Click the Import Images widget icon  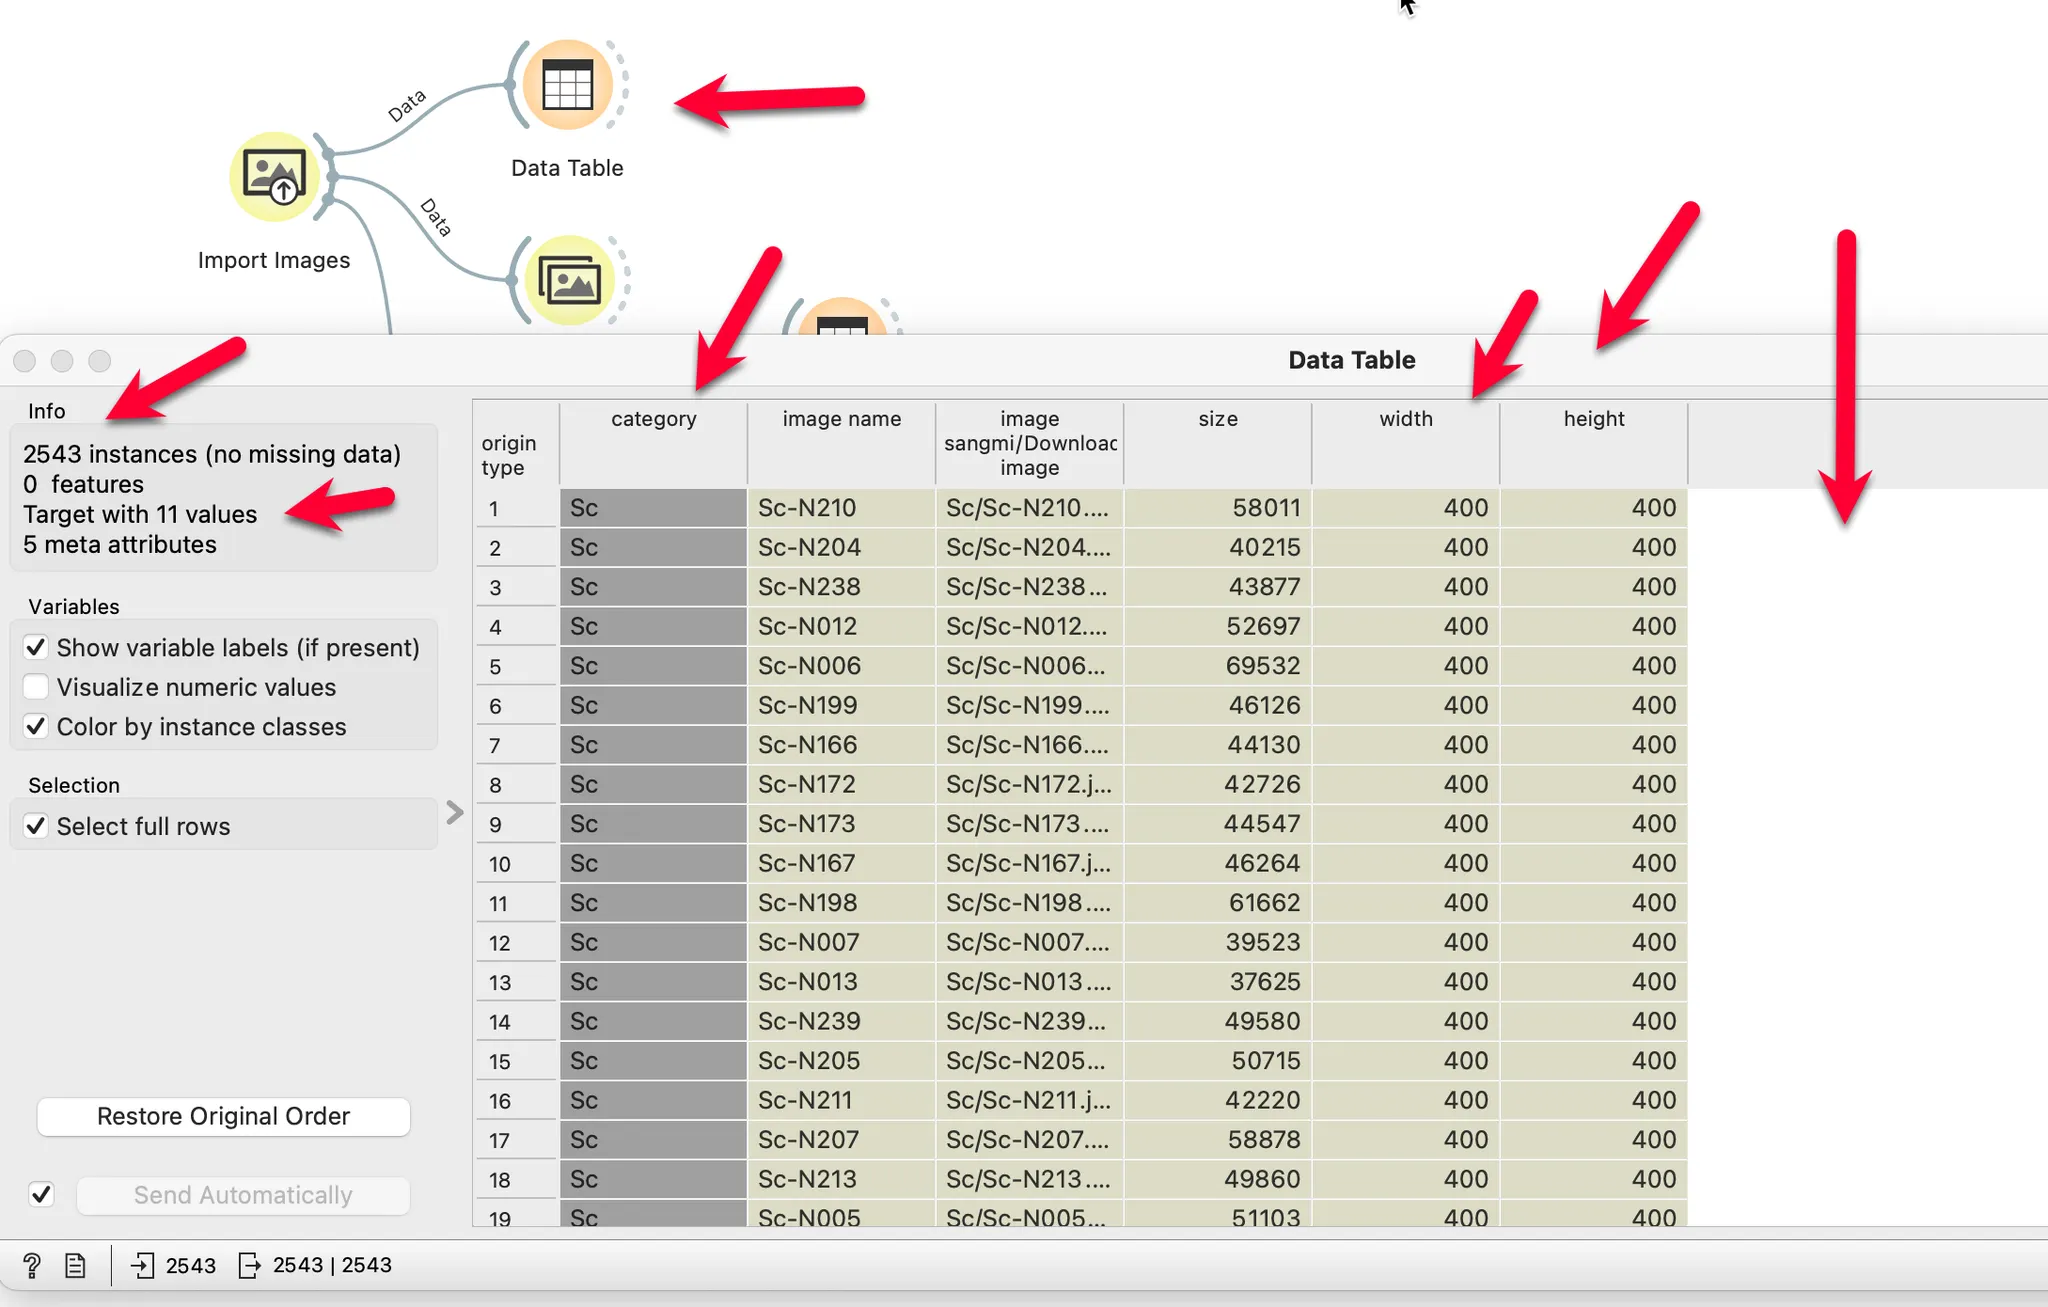(274, 177)
